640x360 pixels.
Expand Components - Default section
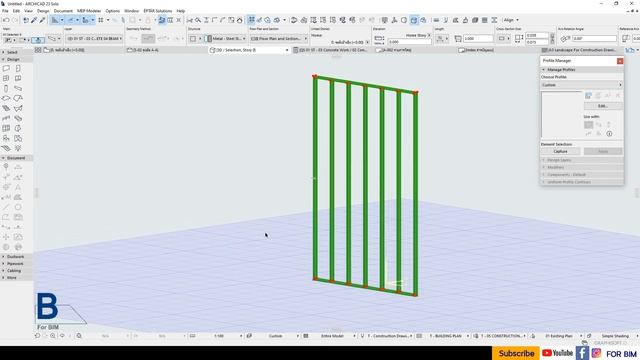[582, 175]
